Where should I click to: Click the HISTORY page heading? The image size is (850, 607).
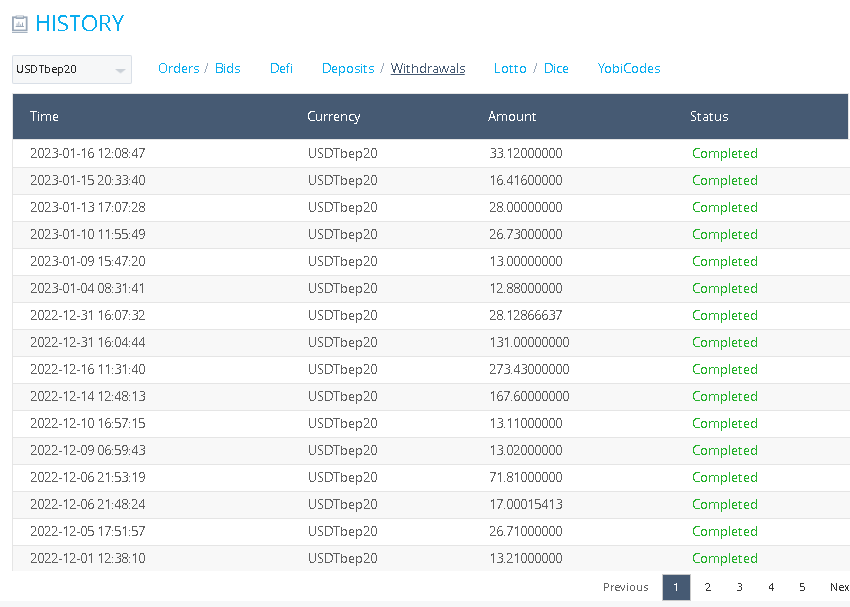80,24
